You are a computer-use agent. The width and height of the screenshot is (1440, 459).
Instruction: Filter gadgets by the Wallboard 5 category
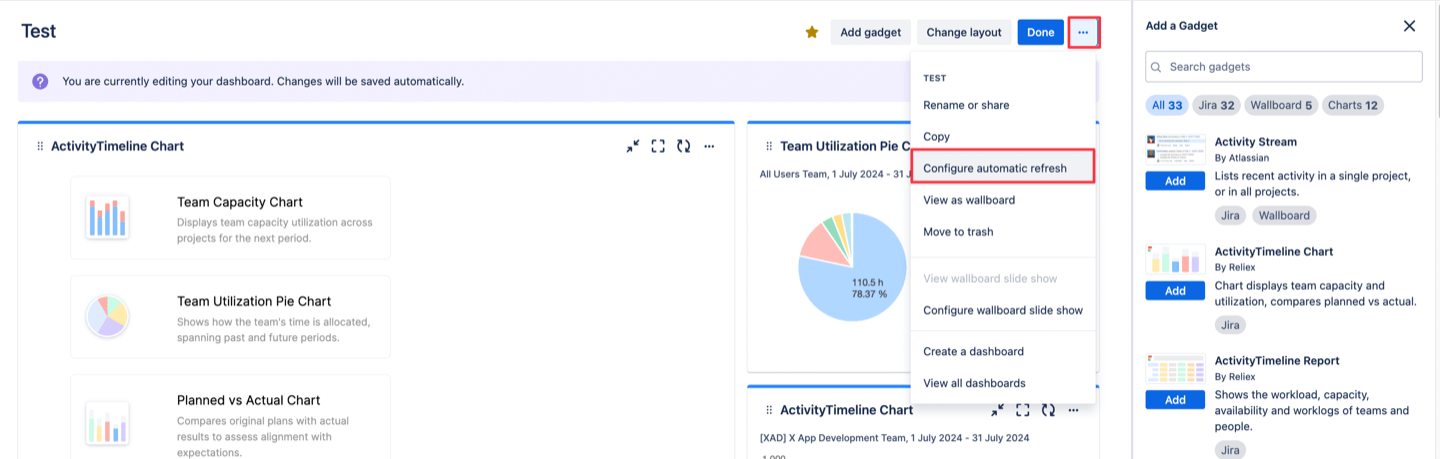[1281, 105]
